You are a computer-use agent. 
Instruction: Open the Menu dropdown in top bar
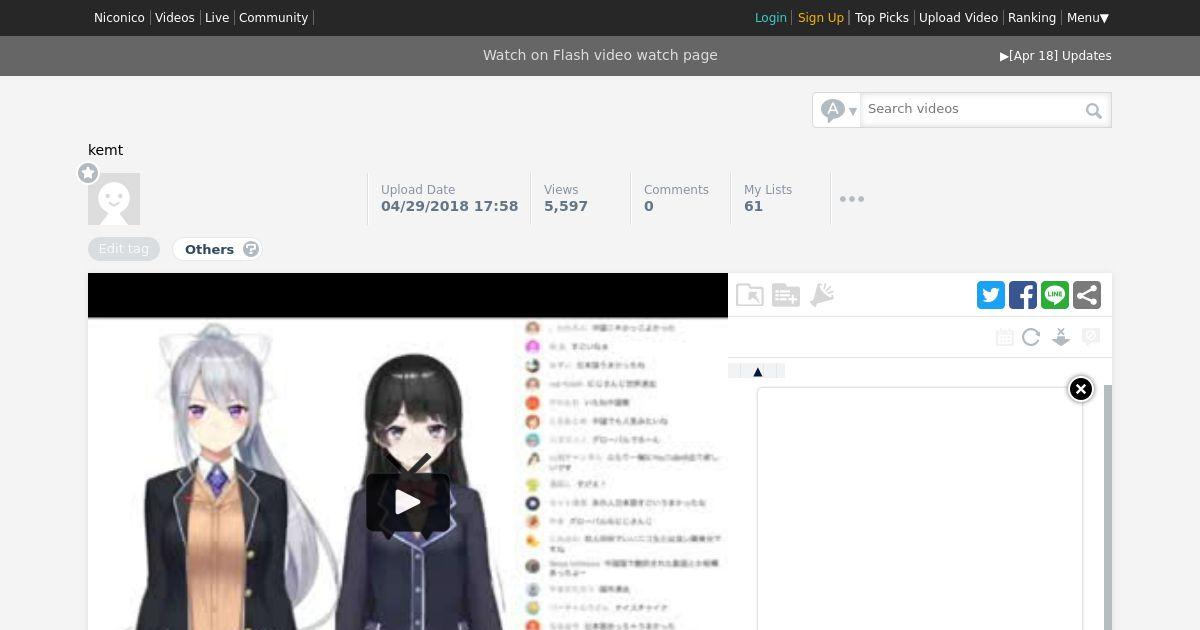1088,18
